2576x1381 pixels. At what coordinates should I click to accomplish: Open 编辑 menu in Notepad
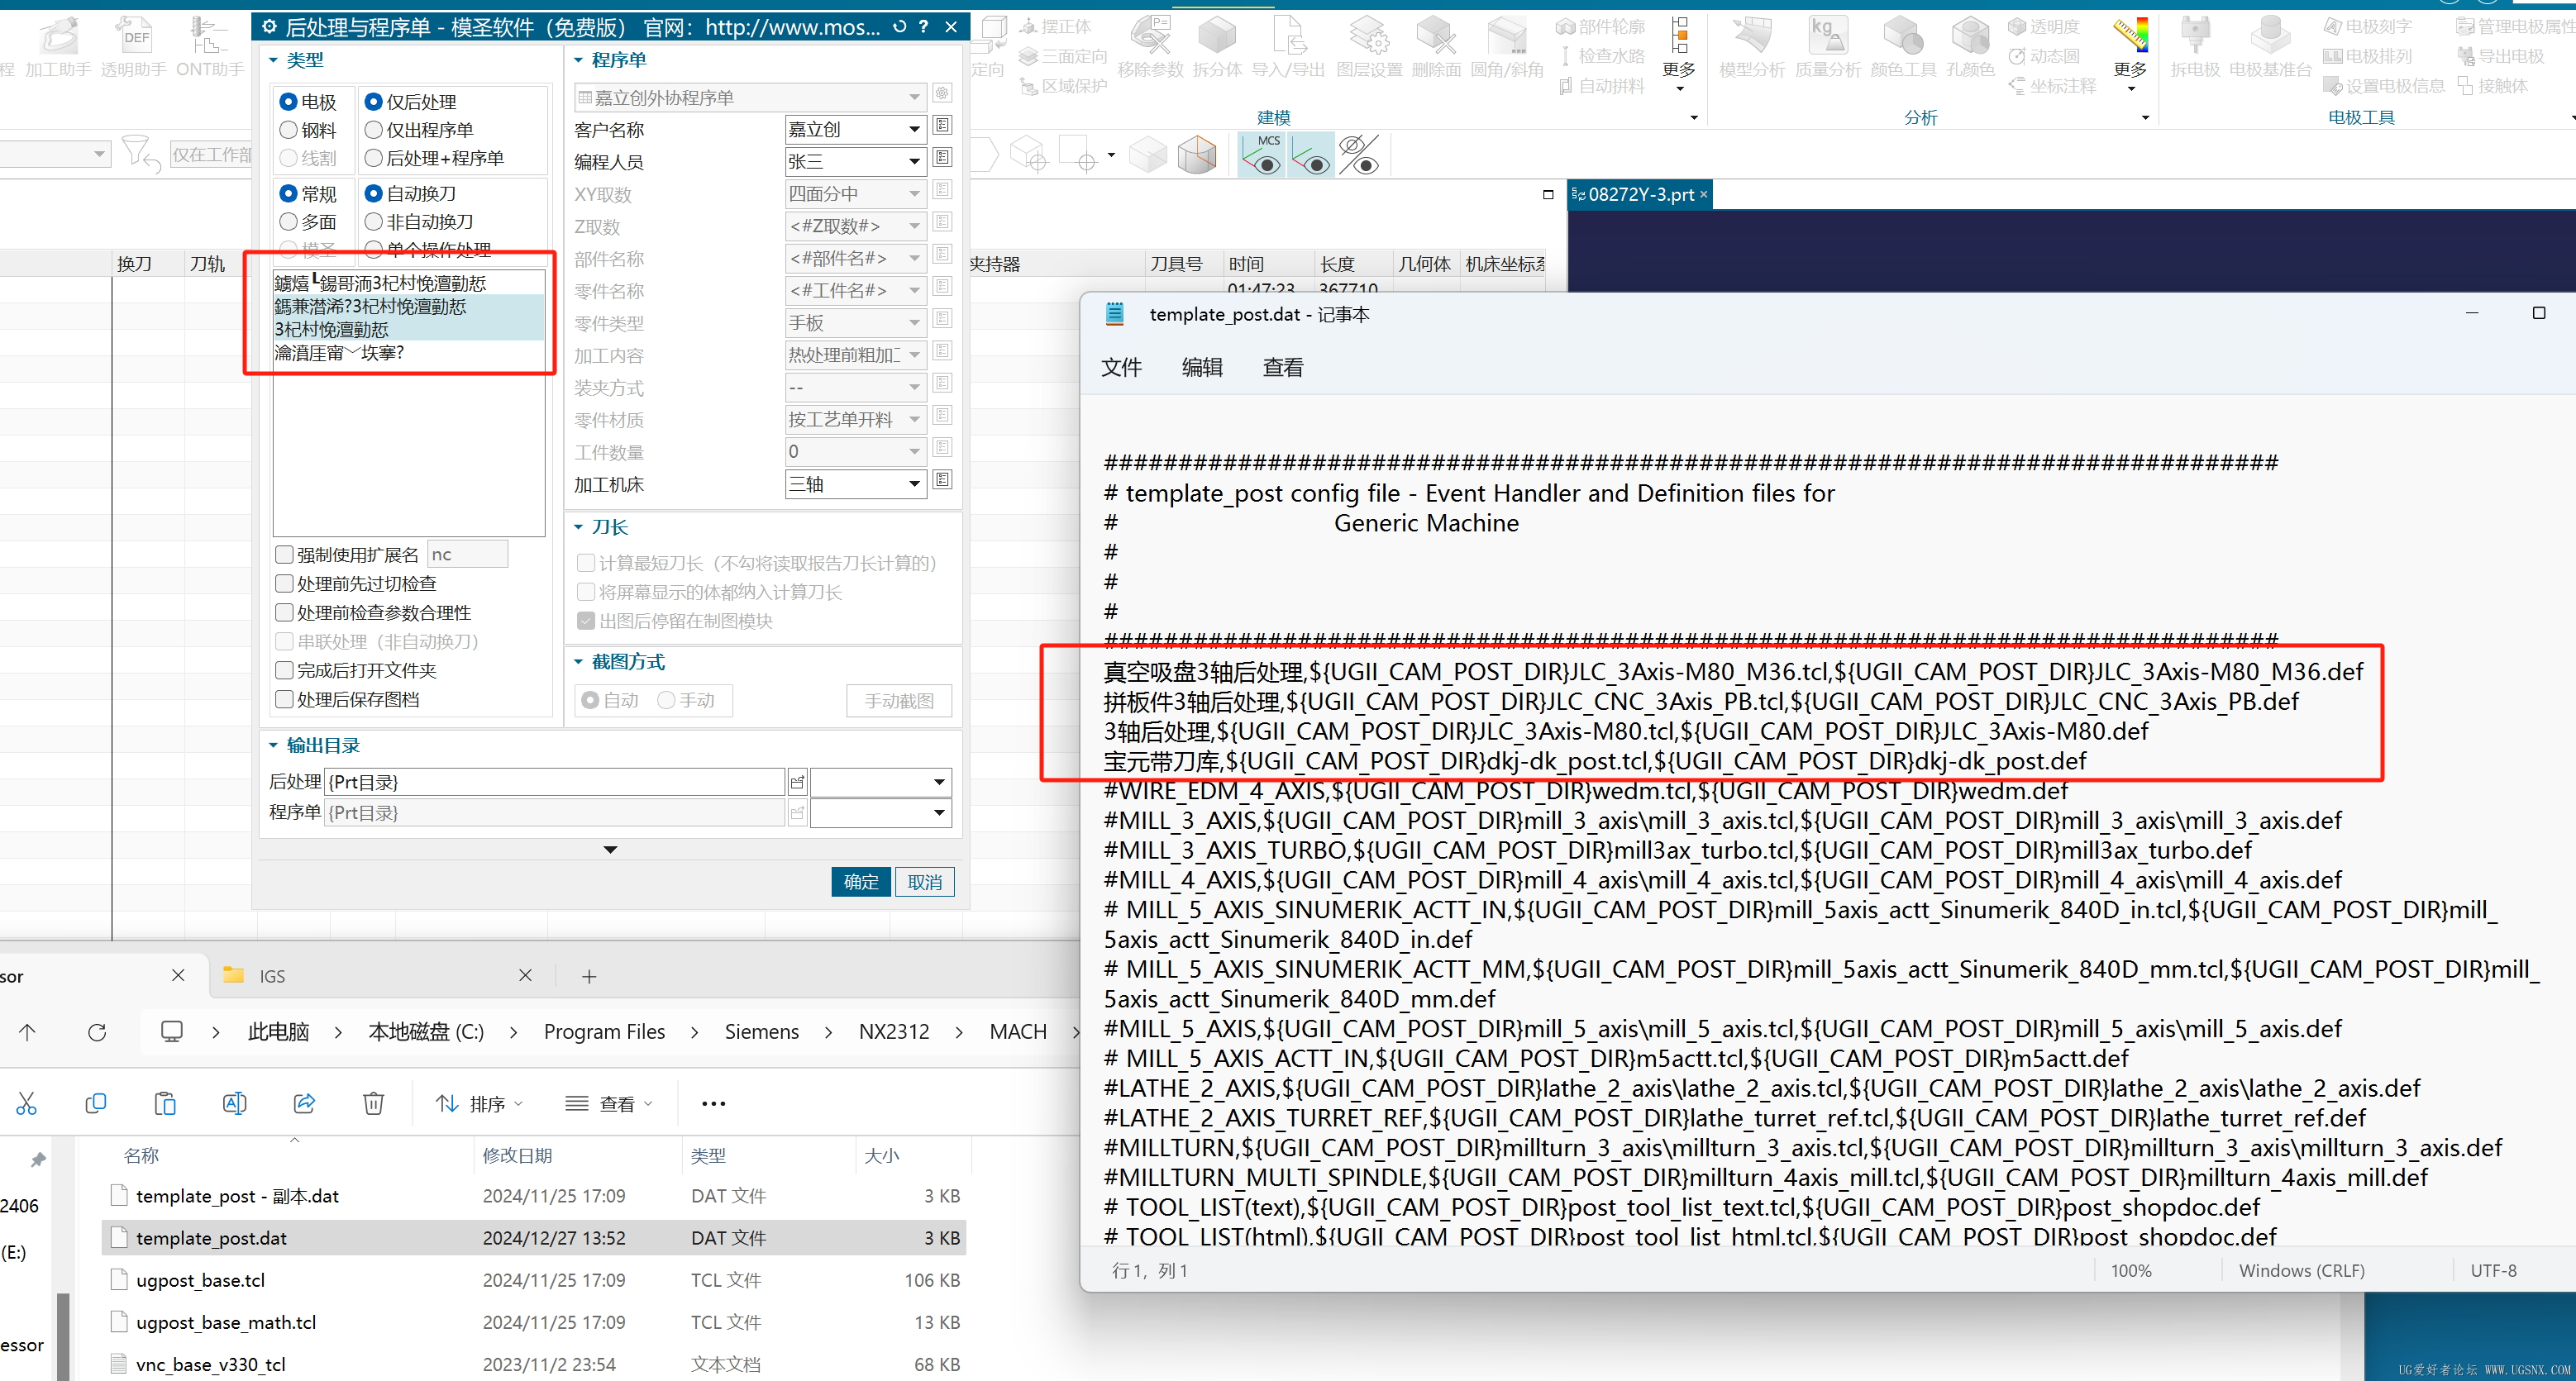pos(1202,367)
